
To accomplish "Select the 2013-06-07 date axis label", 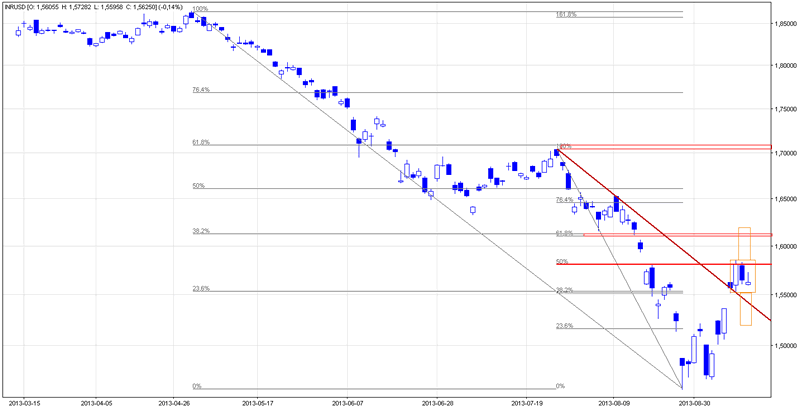I will tap(347, 403).
